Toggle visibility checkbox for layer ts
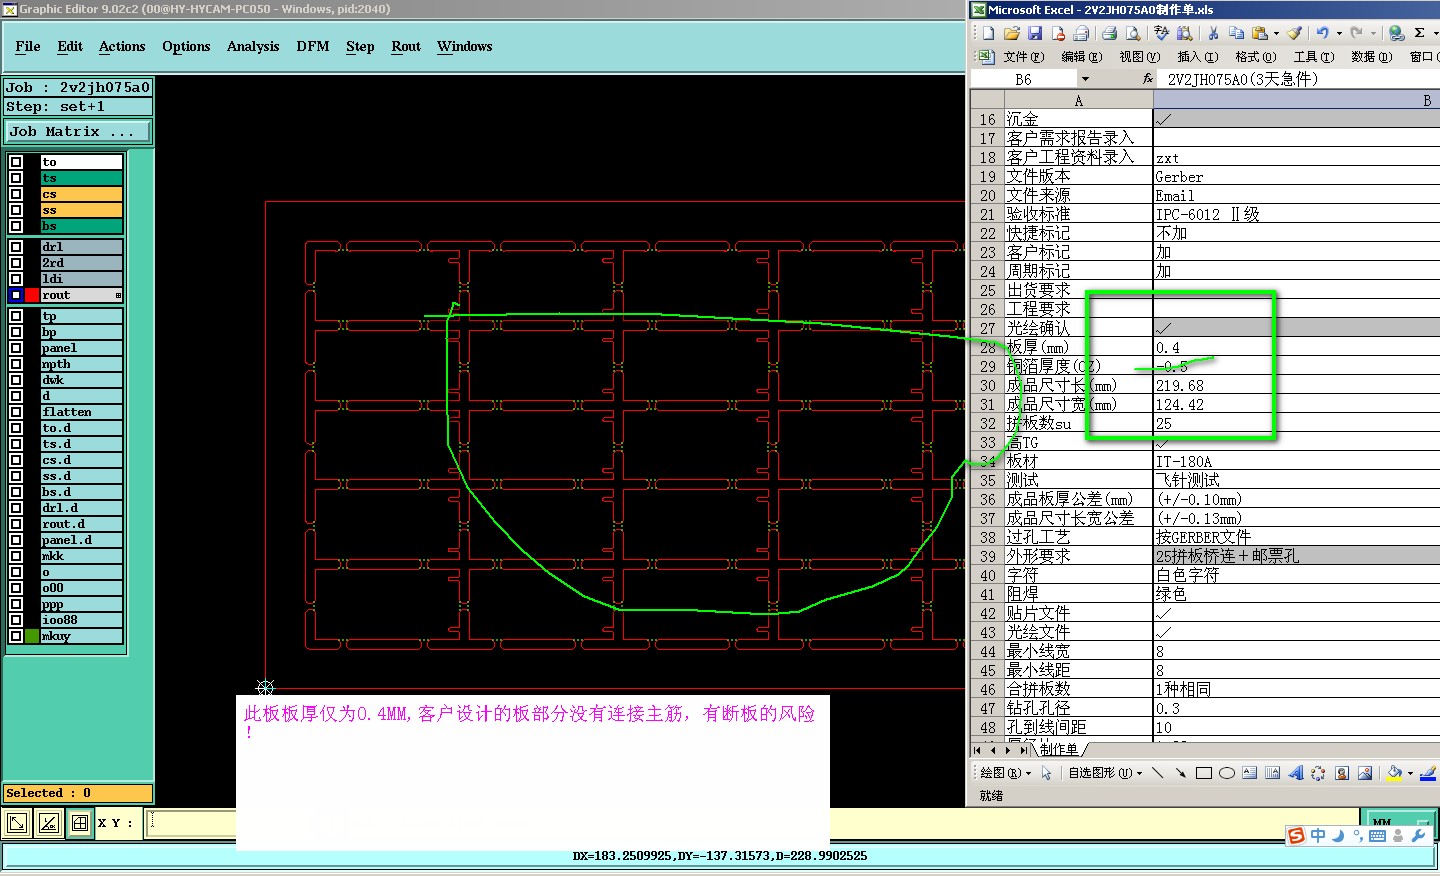 (x=16, y=178)
